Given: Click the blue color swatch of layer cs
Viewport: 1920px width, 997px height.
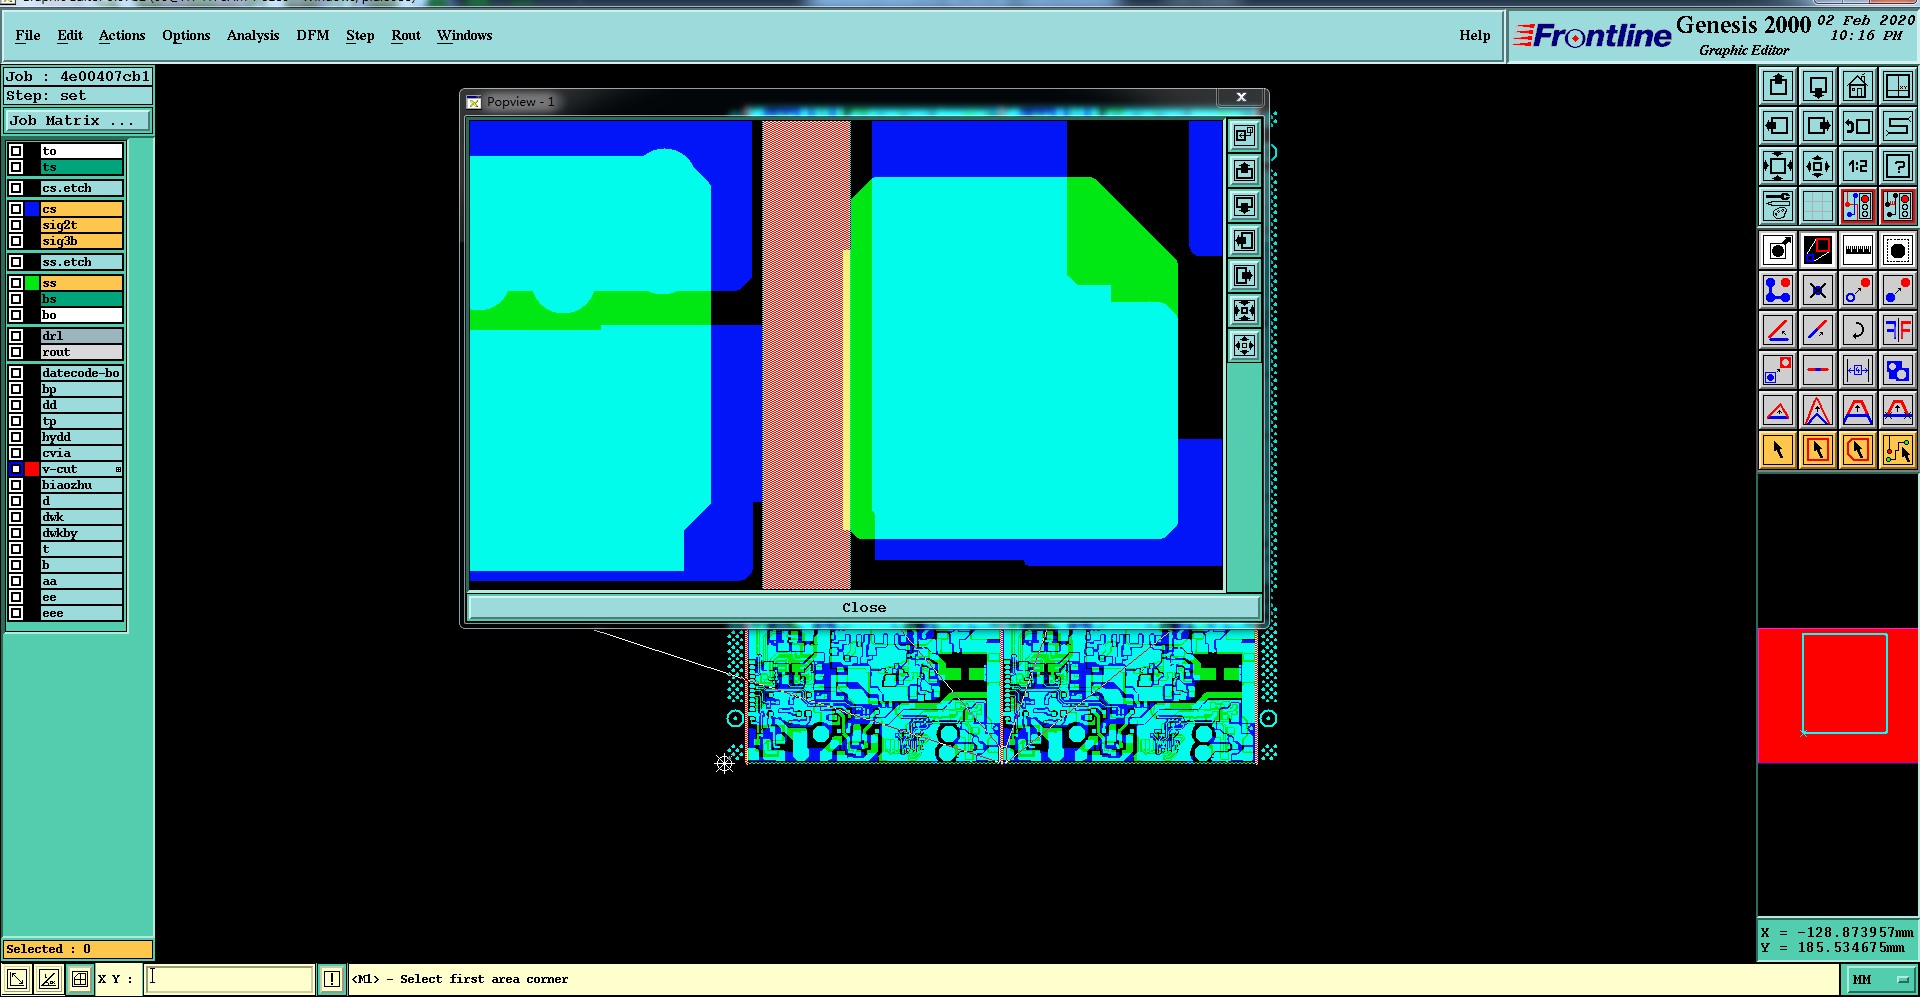Looking at the screenshot, I should pos(32,209).
